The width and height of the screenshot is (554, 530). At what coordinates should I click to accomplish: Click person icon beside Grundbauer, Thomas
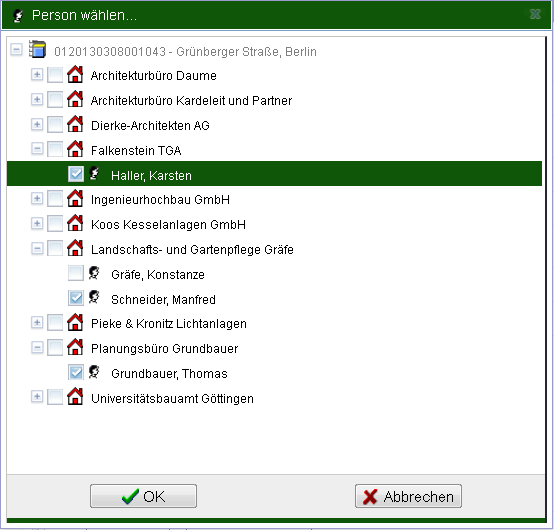tap(94, 372)
